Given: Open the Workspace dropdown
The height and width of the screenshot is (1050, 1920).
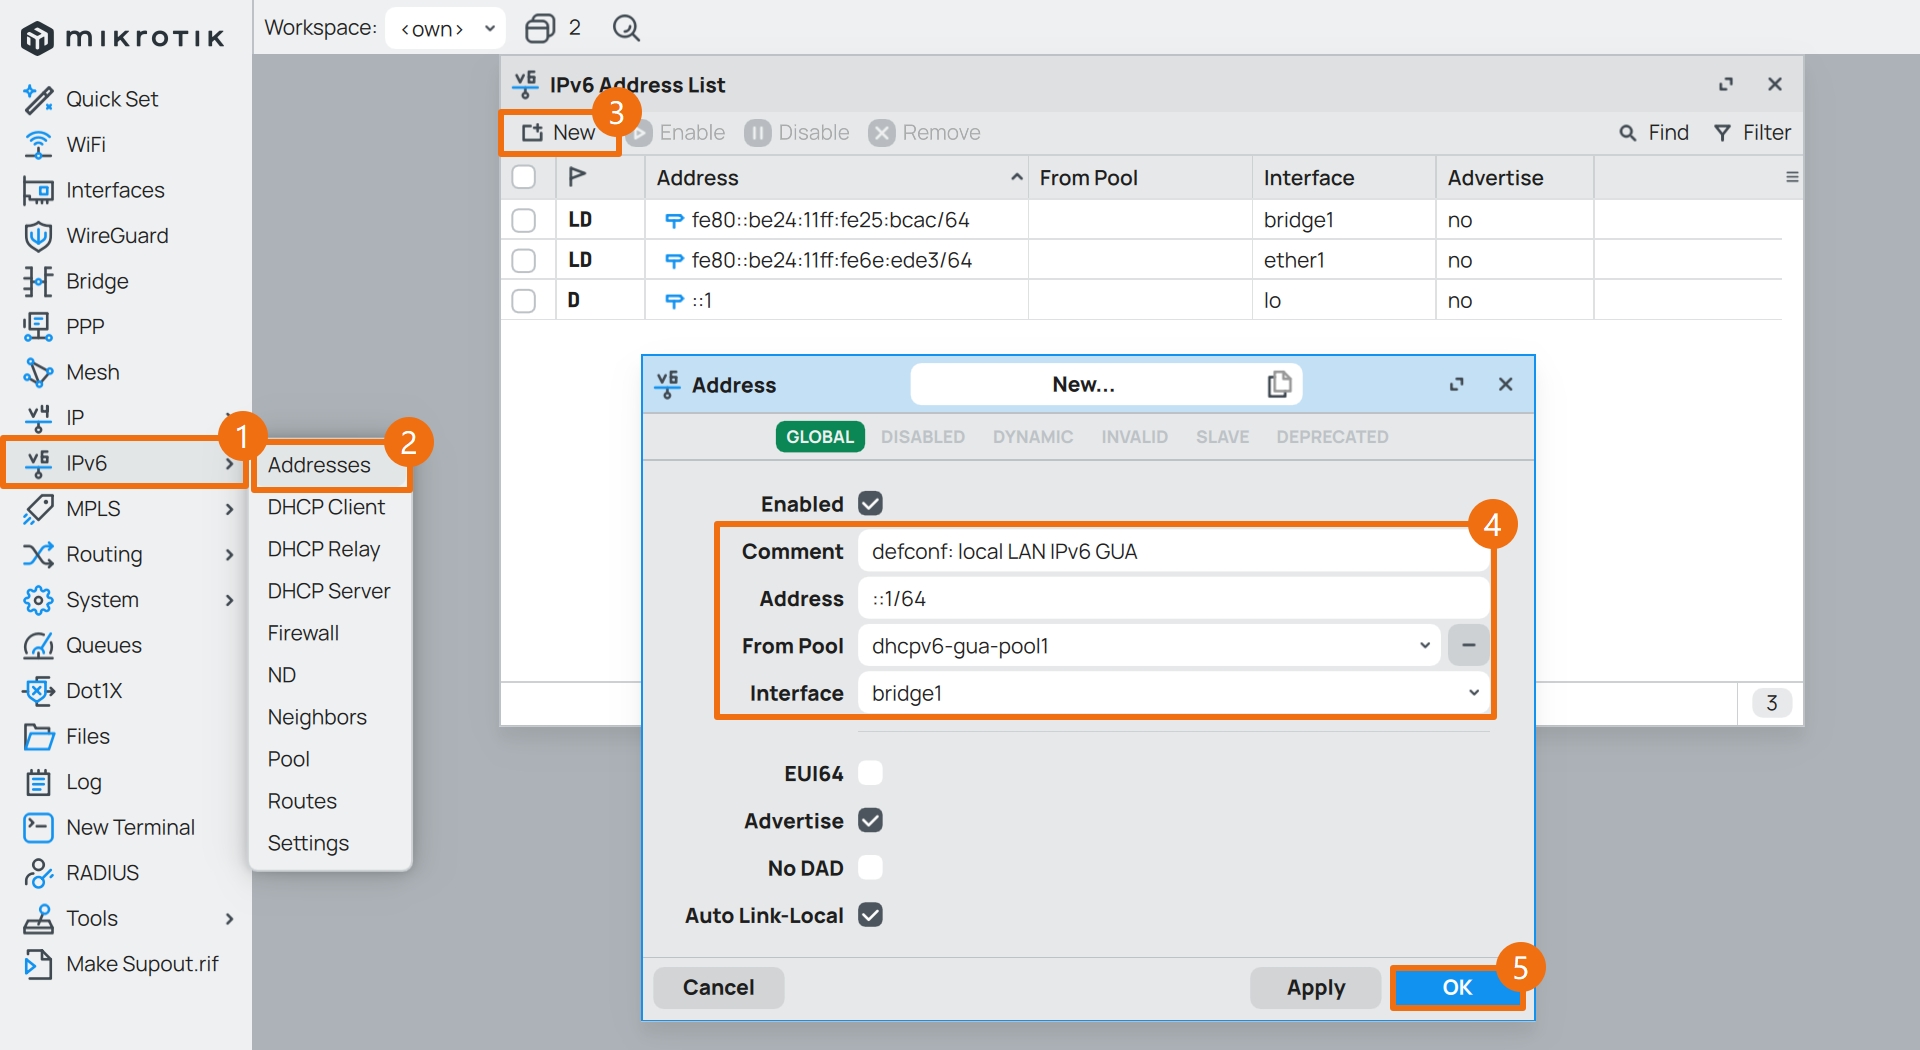Looking at the screenshot, I should pyautogui.click(x=446, y=28).
